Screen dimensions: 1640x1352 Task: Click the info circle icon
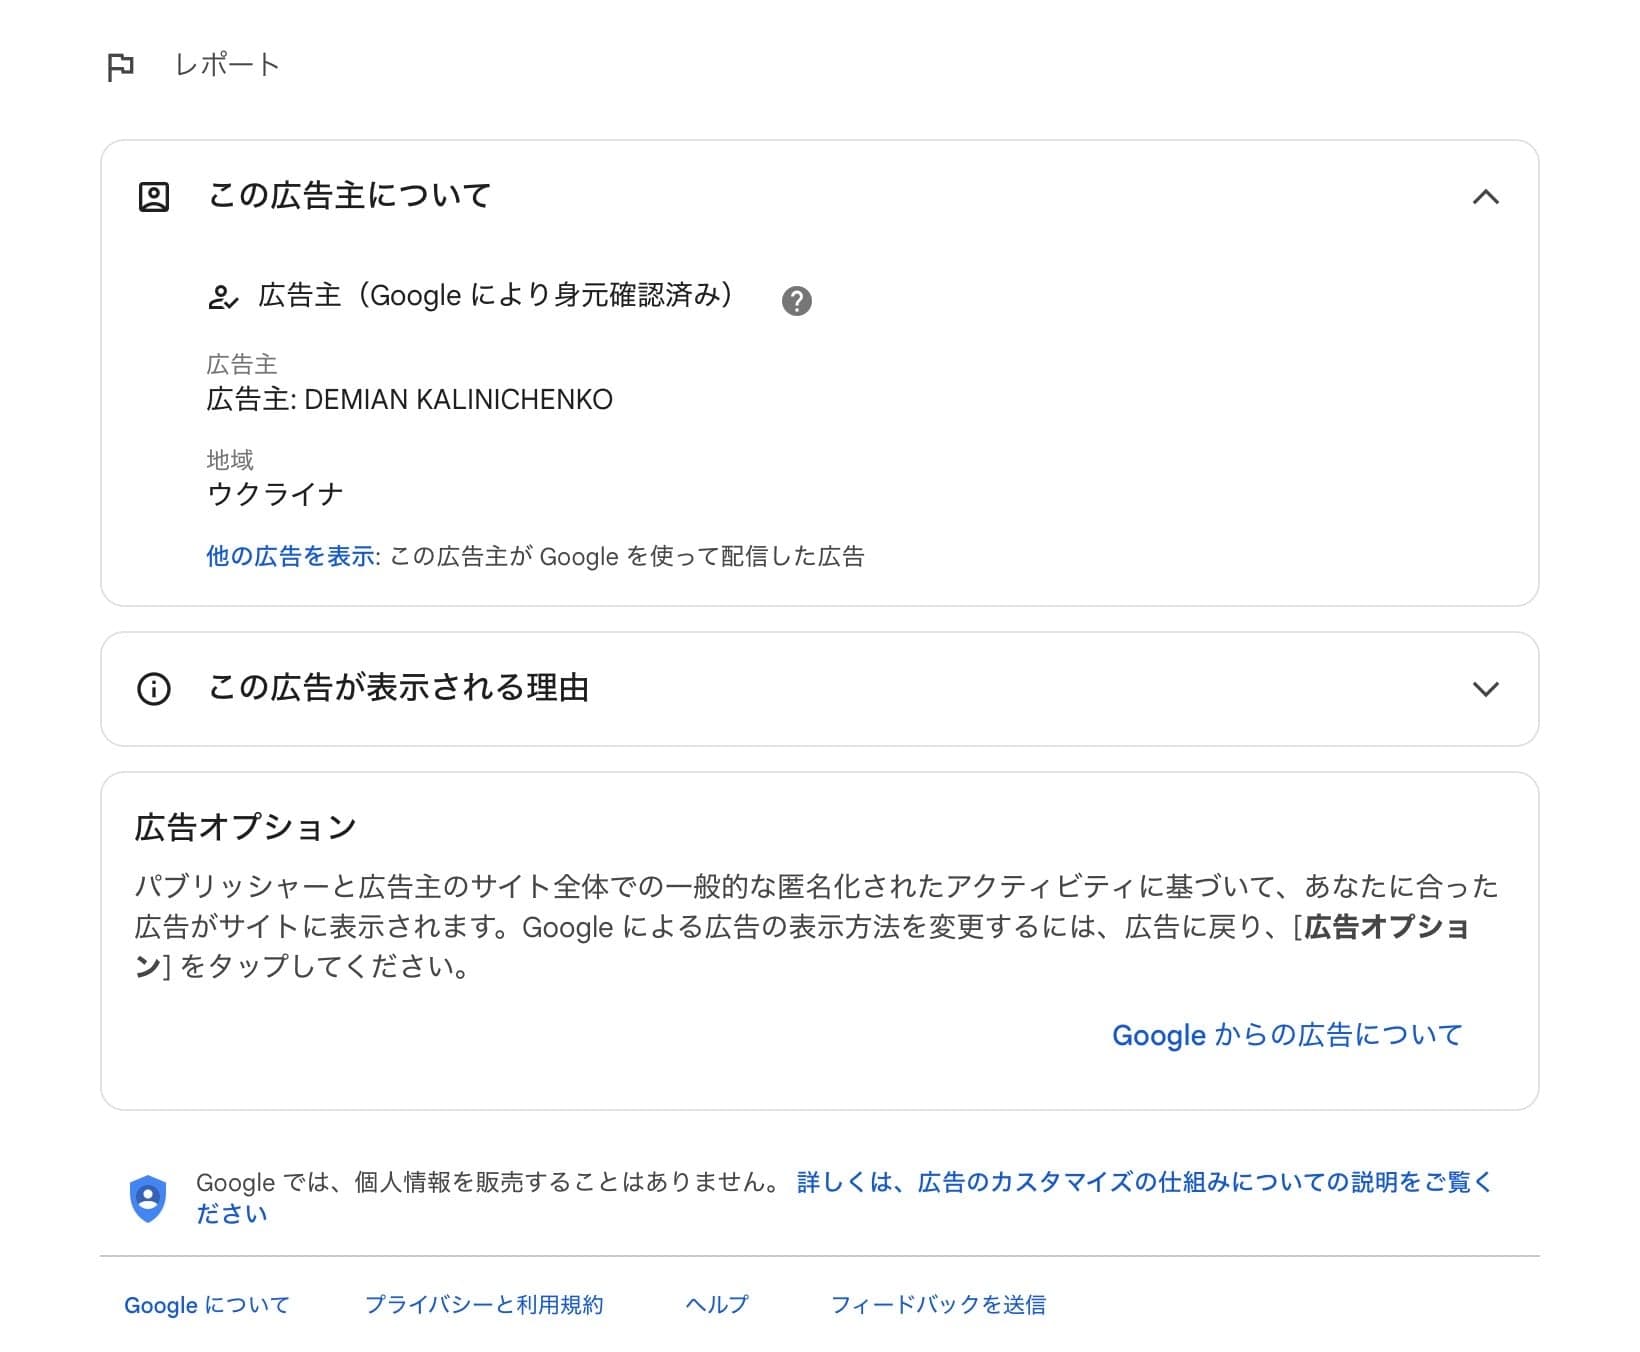(x=153, y=689)
